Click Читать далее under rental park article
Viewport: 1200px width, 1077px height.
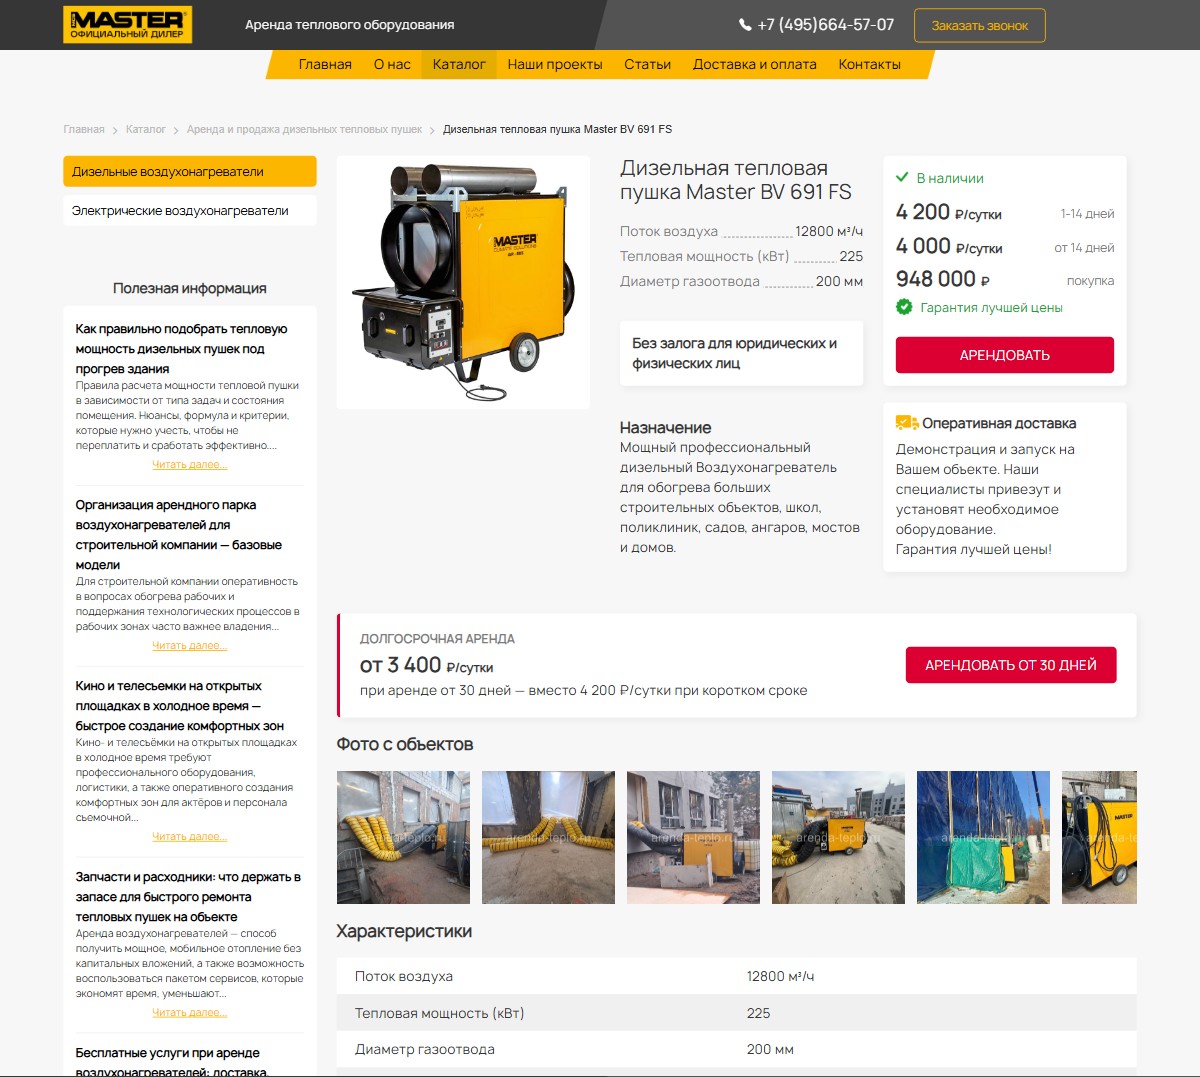190,645
